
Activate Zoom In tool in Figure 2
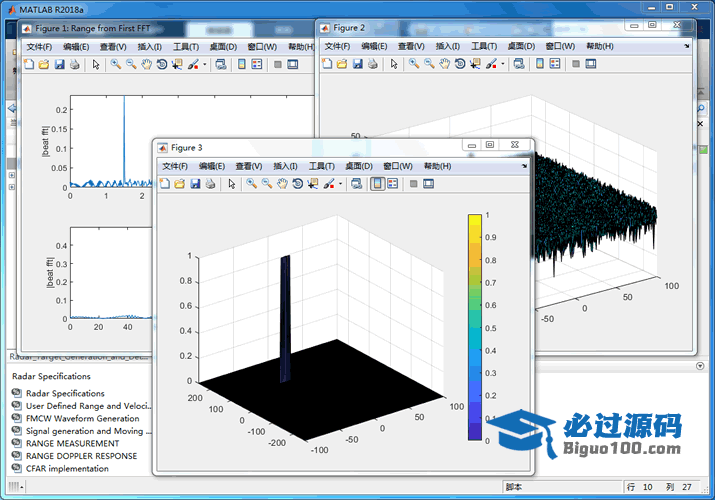[x=414, y=64]
